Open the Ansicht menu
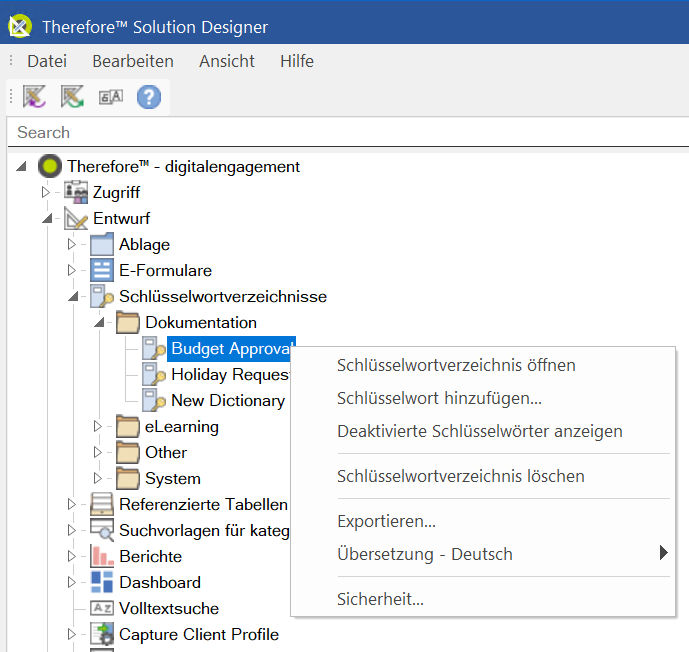This screenshot has width=689, height=652. (227, 61)
